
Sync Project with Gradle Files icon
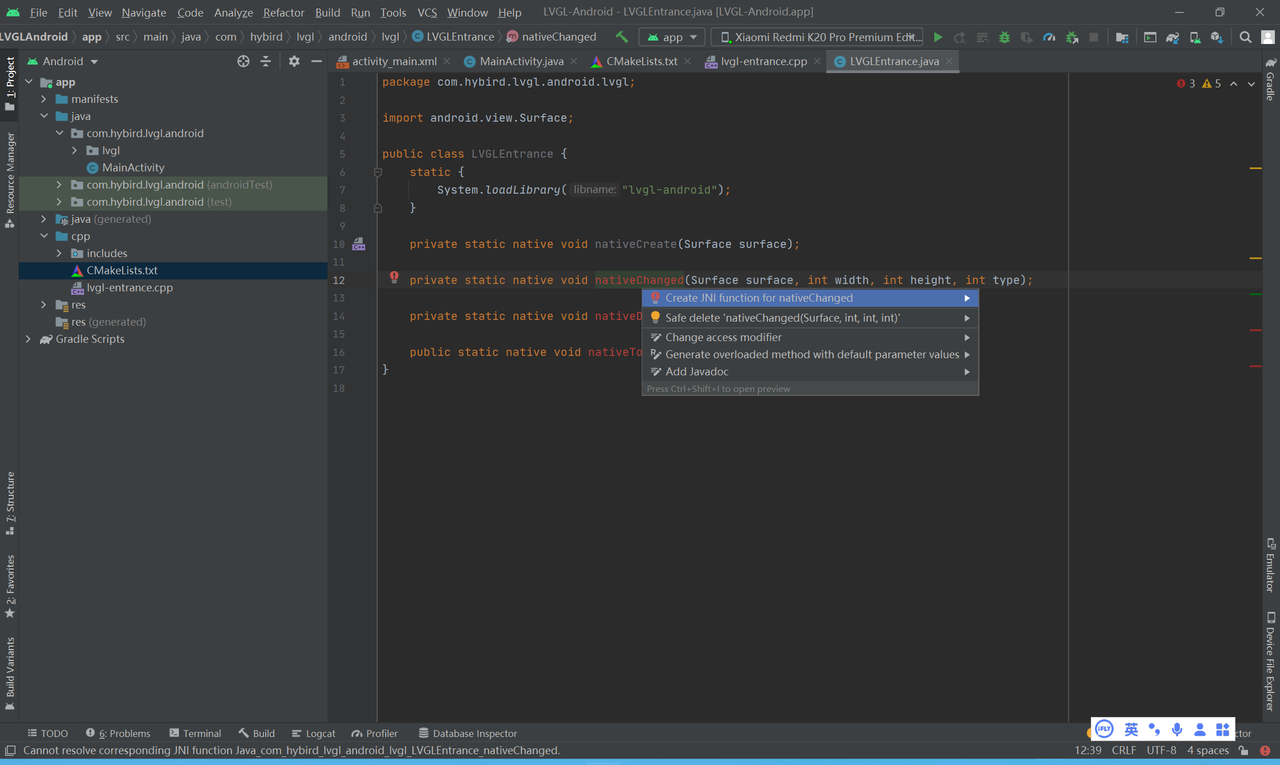(1172, 37)
